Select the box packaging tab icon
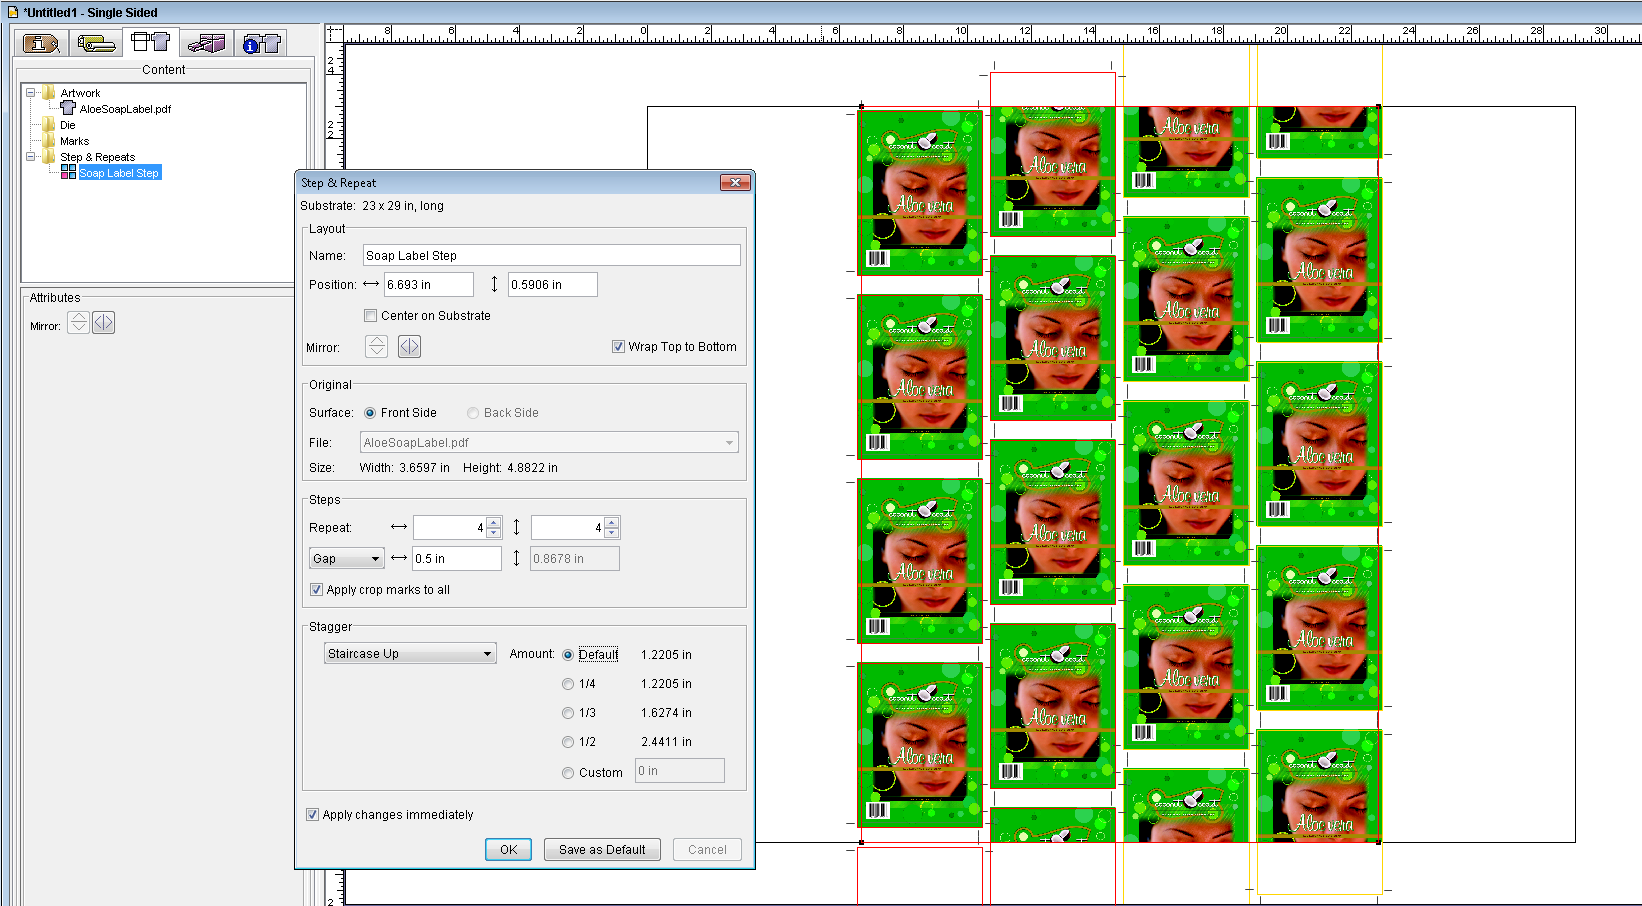The height and width of the screenshot is (906, 1642). click(x=207, y=43)
